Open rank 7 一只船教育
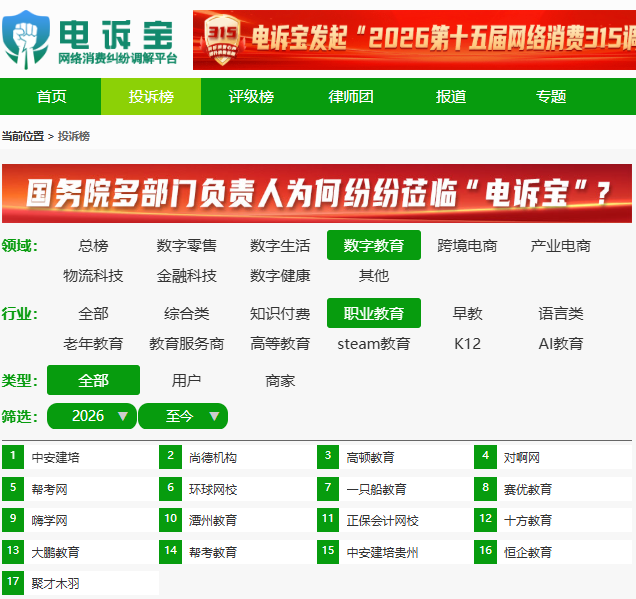The width and height of the screenshot is (636, 599). (x=376, y=489)
